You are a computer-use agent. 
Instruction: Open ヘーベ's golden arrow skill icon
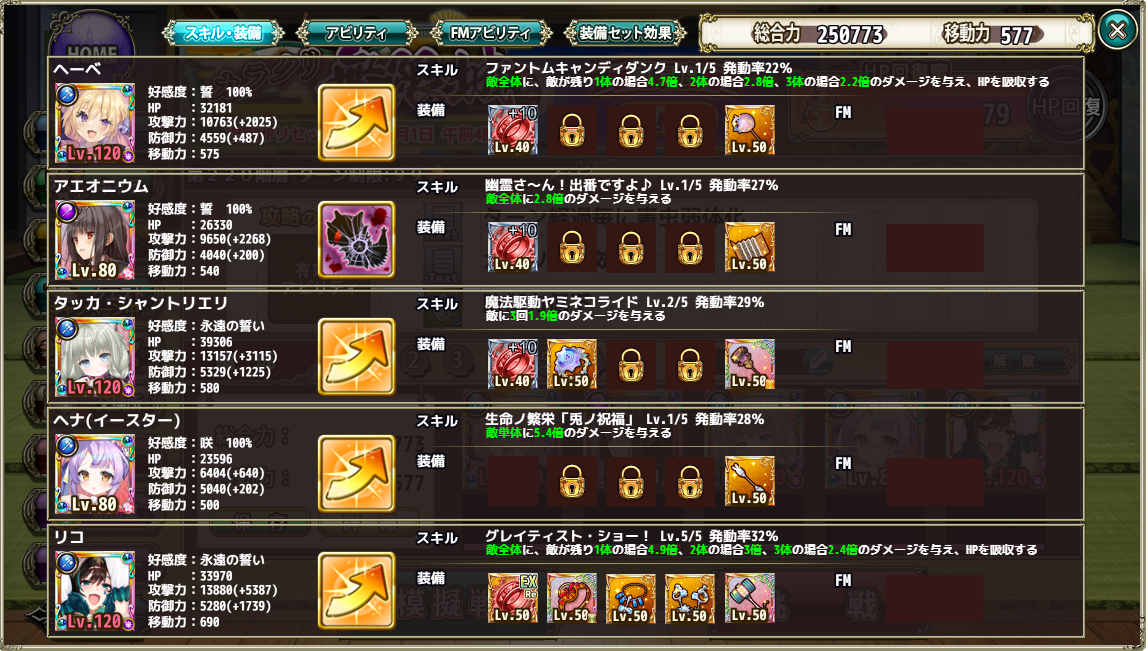357,122
